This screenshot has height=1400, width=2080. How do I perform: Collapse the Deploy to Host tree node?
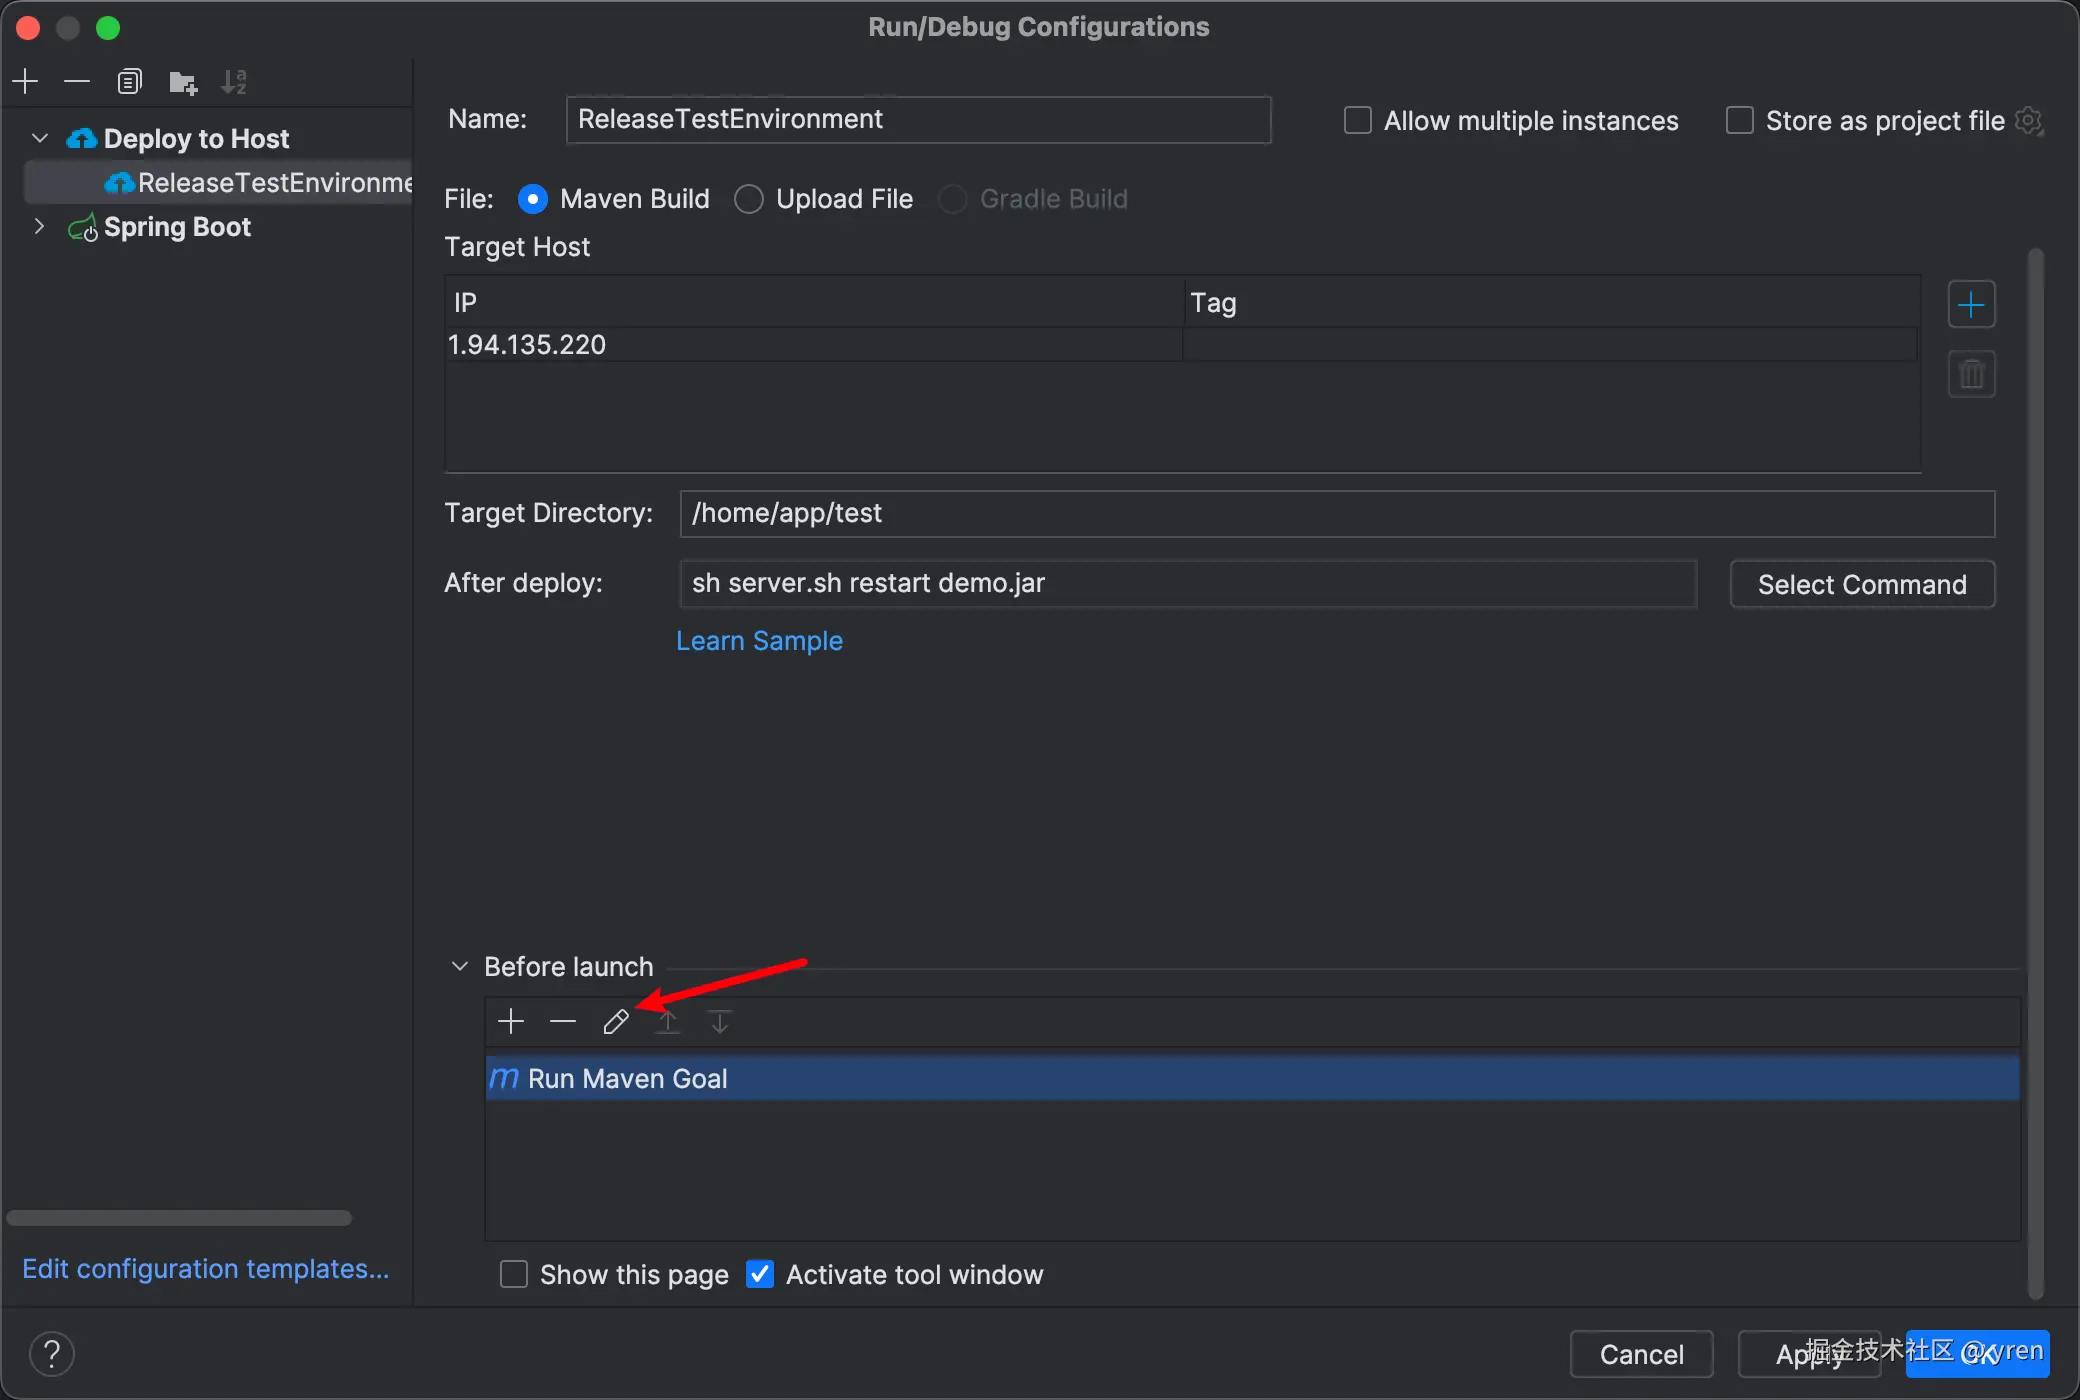pyautogui.click(x=40, y=138)
